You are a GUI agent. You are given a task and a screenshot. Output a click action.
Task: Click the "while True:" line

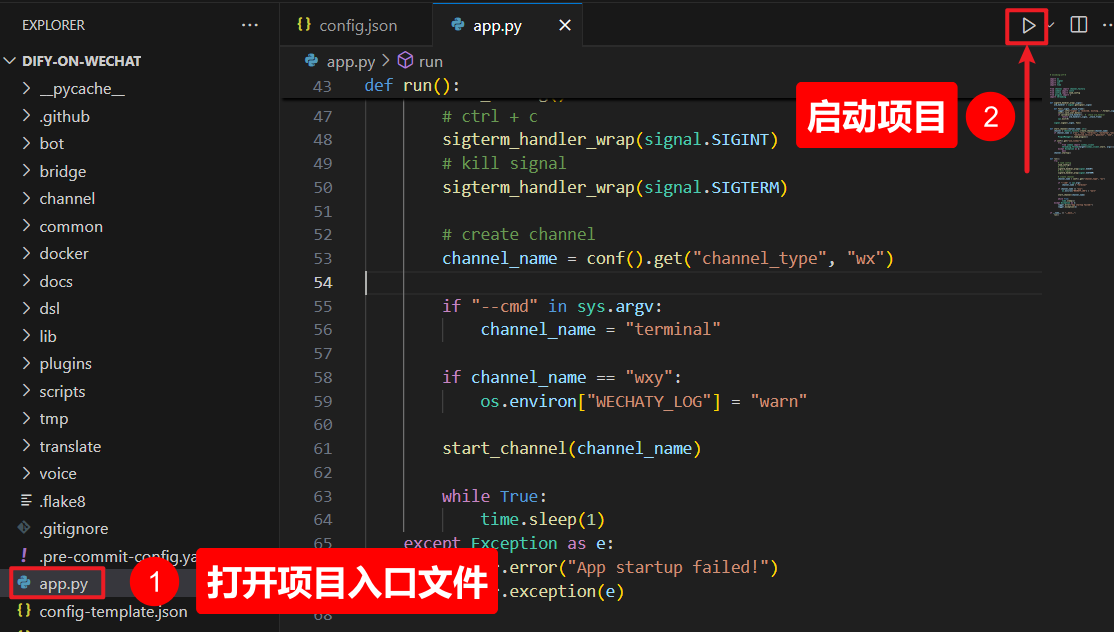click(x=494, y=496)
